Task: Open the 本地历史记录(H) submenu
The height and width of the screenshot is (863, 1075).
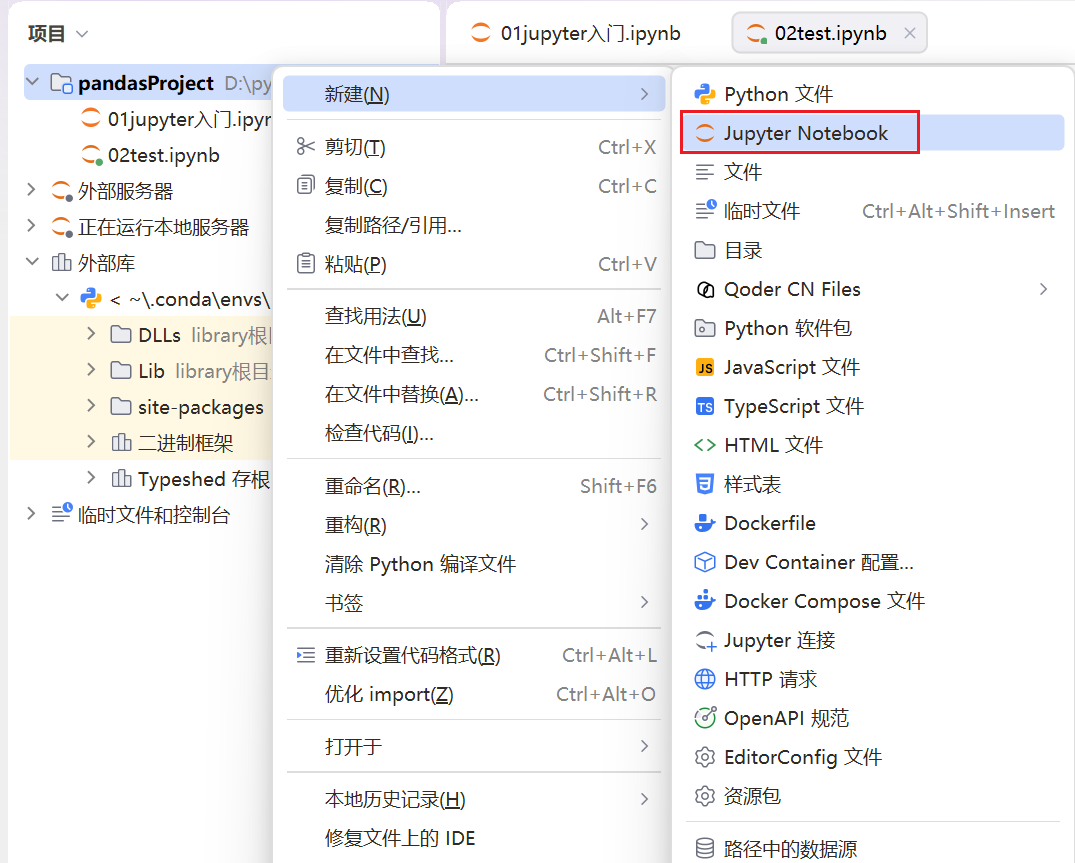Action: coord(474,799)
